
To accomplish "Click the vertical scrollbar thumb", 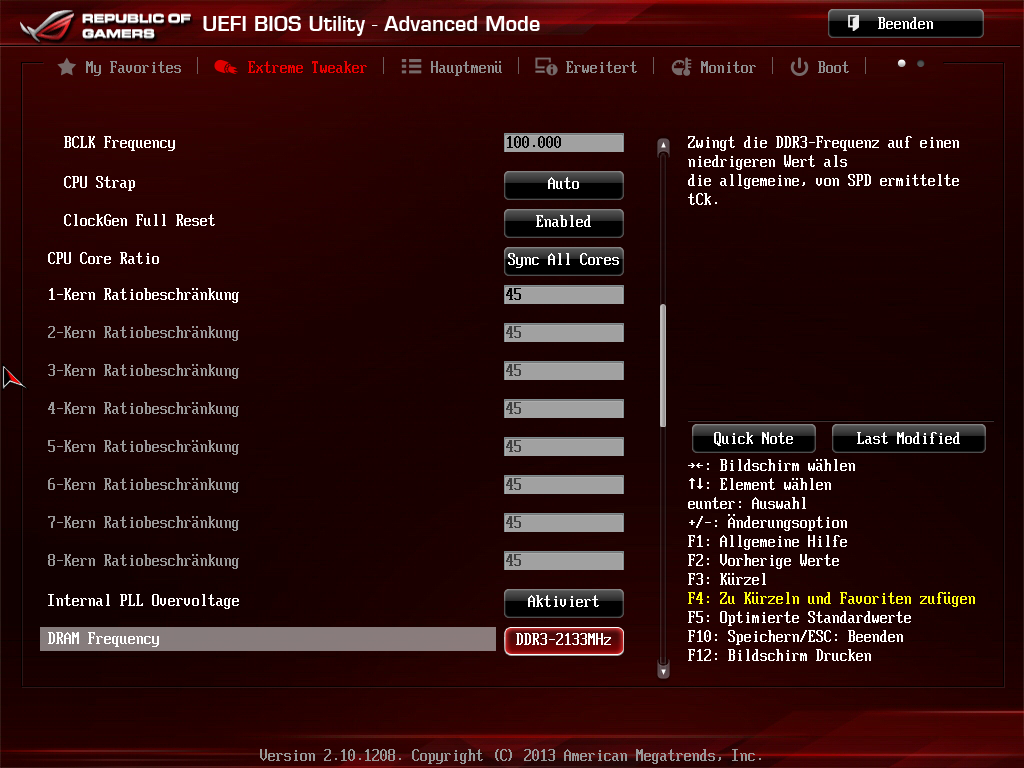I will (662, 365).
